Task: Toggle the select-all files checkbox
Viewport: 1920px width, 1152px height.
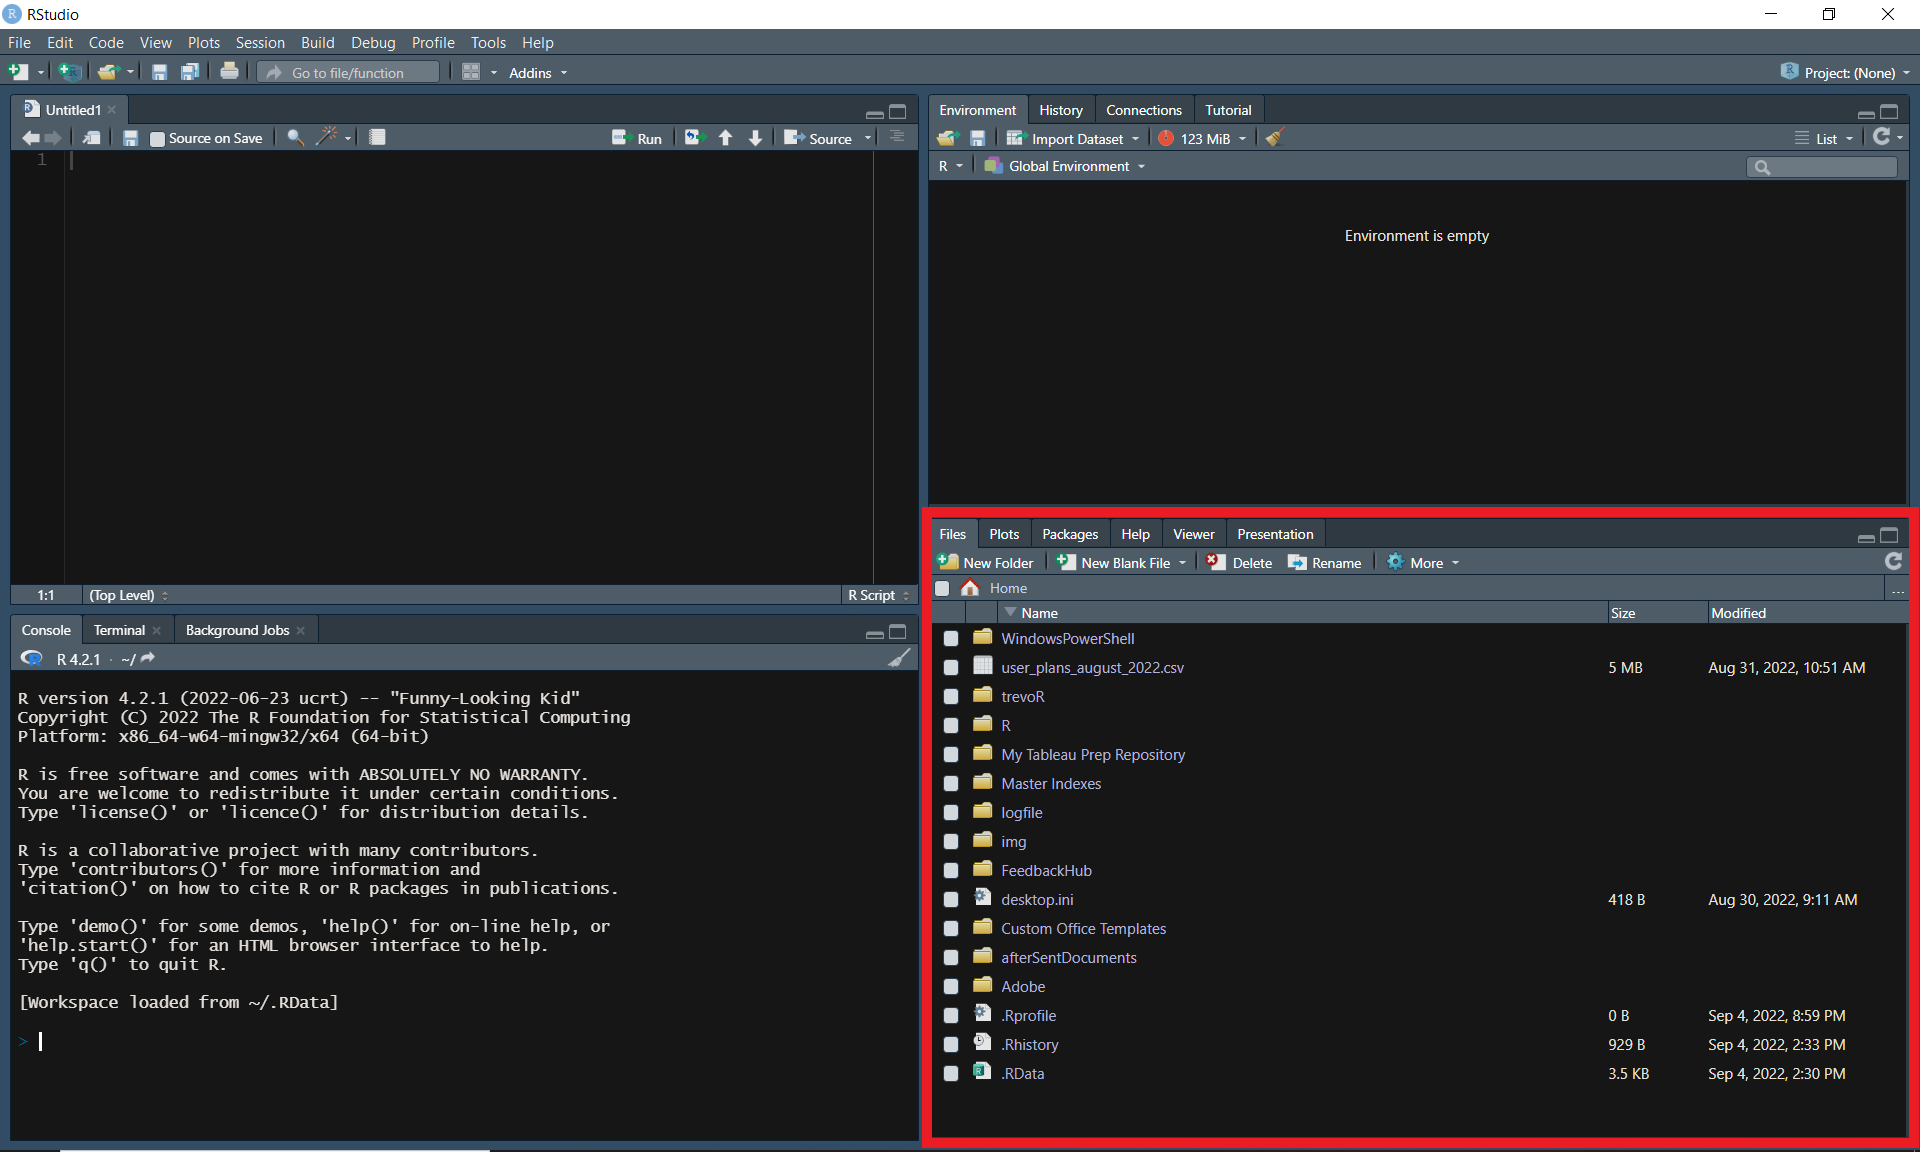Action: 942,589
